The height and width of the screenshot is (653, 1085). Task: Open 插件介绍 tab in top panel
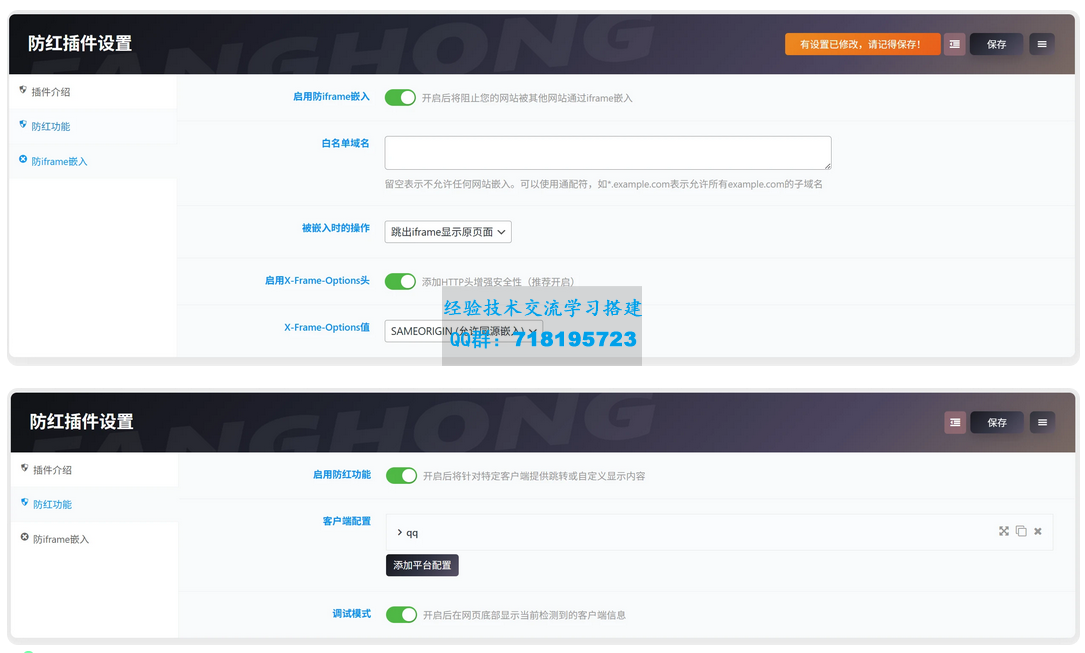click(x=93, y=92)
